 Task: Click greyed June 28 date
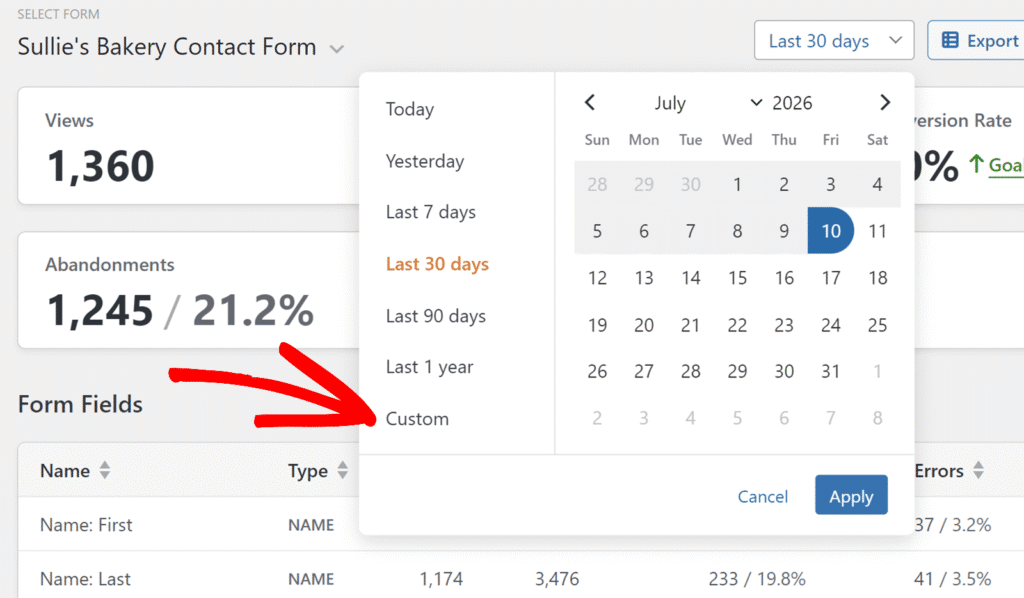click(597, 184)
